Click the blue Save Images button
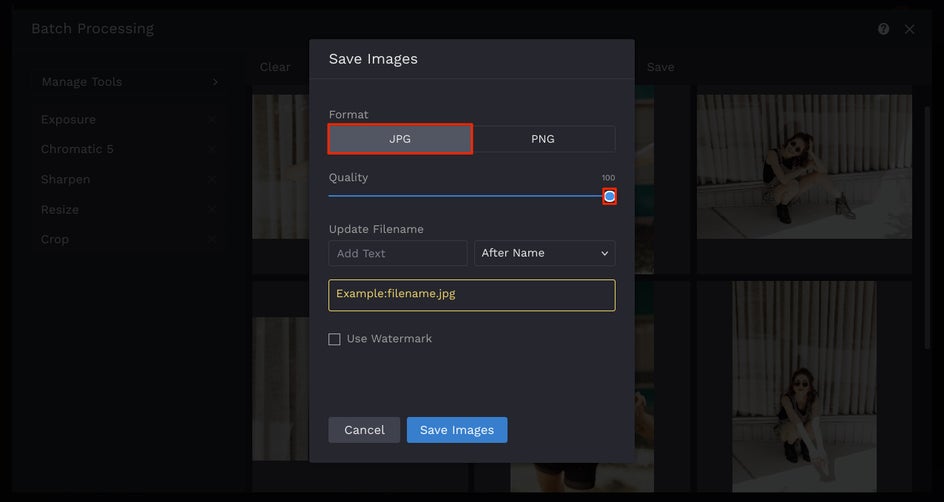944x502 pixels. pyautogui.click(x=457, y=430)
